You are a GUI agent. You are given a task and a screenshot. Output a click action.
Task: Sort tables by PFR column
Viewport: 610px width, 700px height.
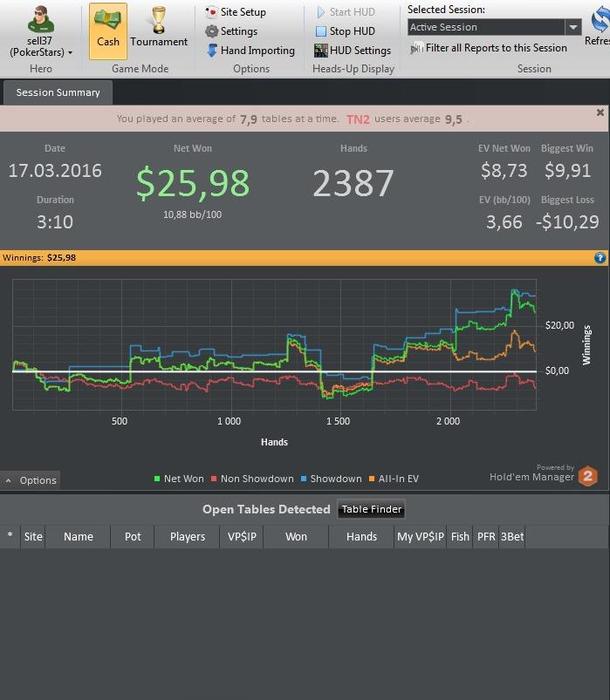click(486, 537)
